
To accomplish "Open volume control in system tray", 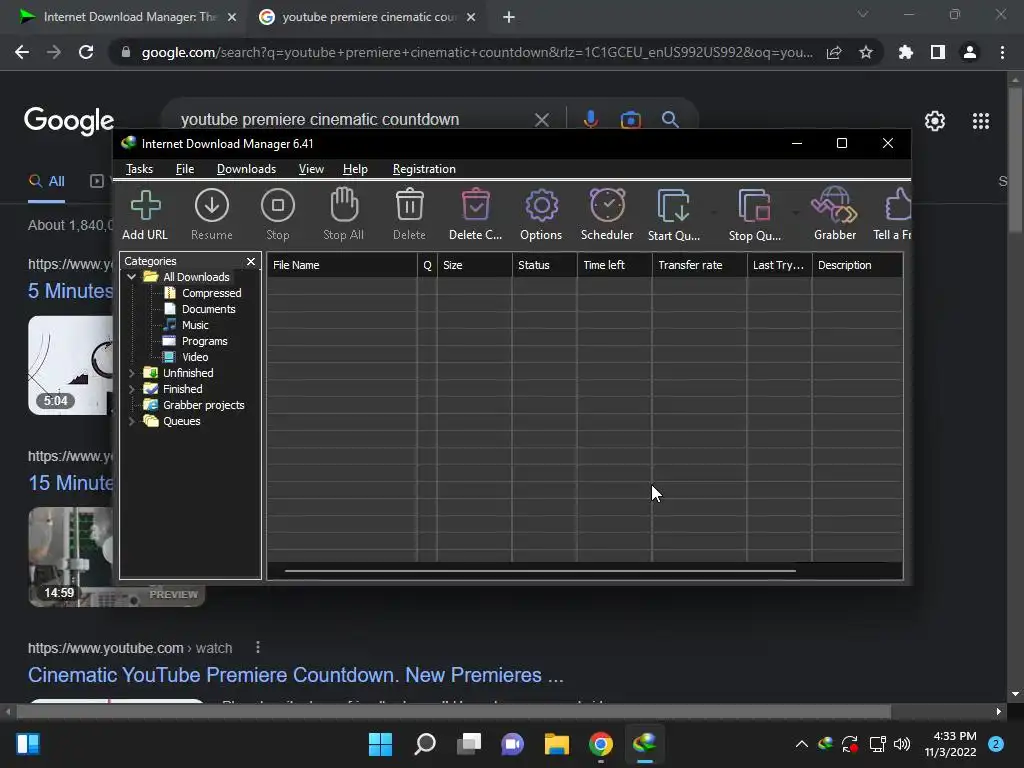I will point(902,744).
